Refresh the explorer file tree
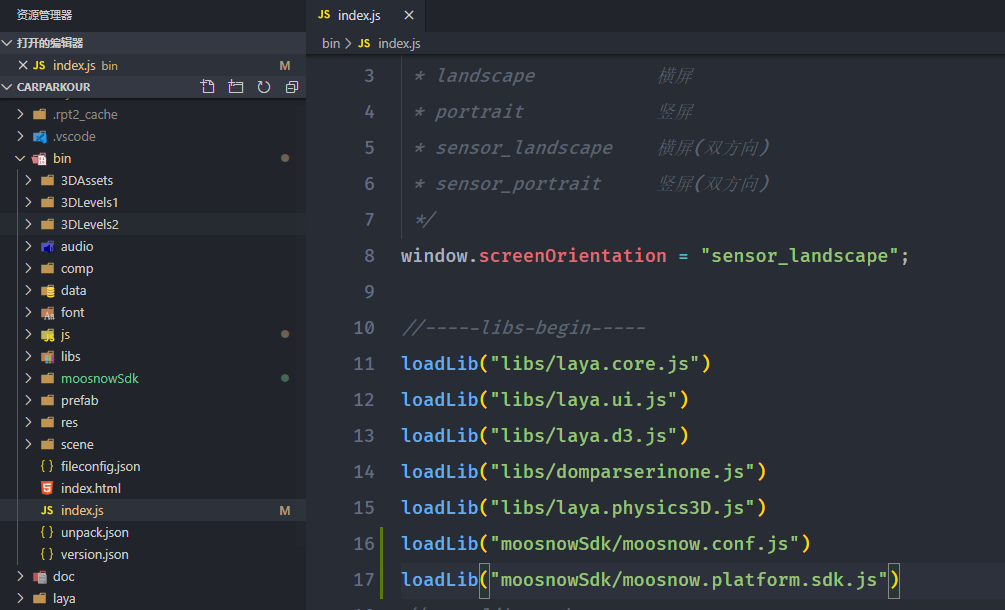 (x=264, y=87)
